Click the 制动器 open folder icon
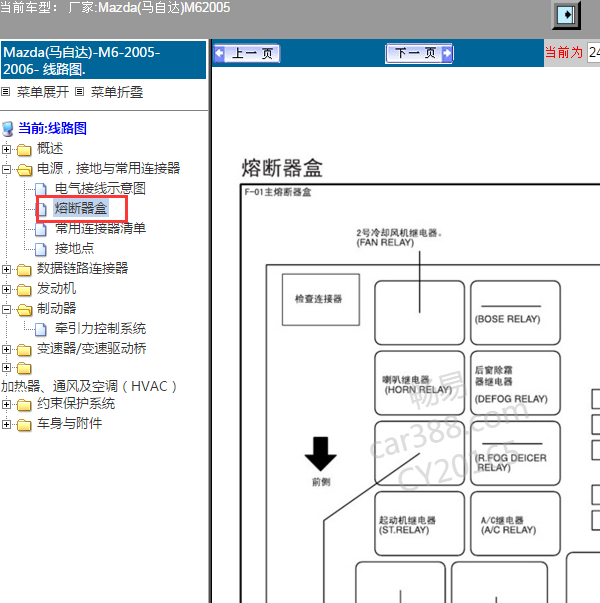This screenshot has height=603, width=600. (x=24, y=310)
